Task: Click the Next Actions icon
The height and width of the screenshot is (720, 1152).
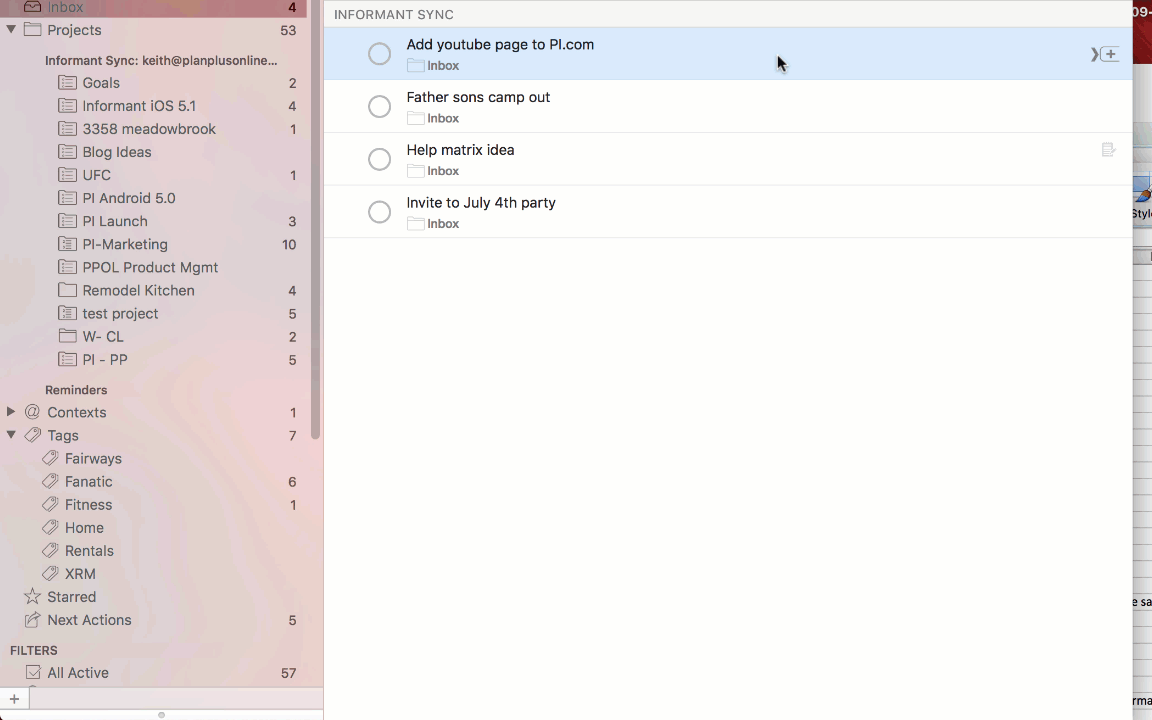Action: pos(32,620)
